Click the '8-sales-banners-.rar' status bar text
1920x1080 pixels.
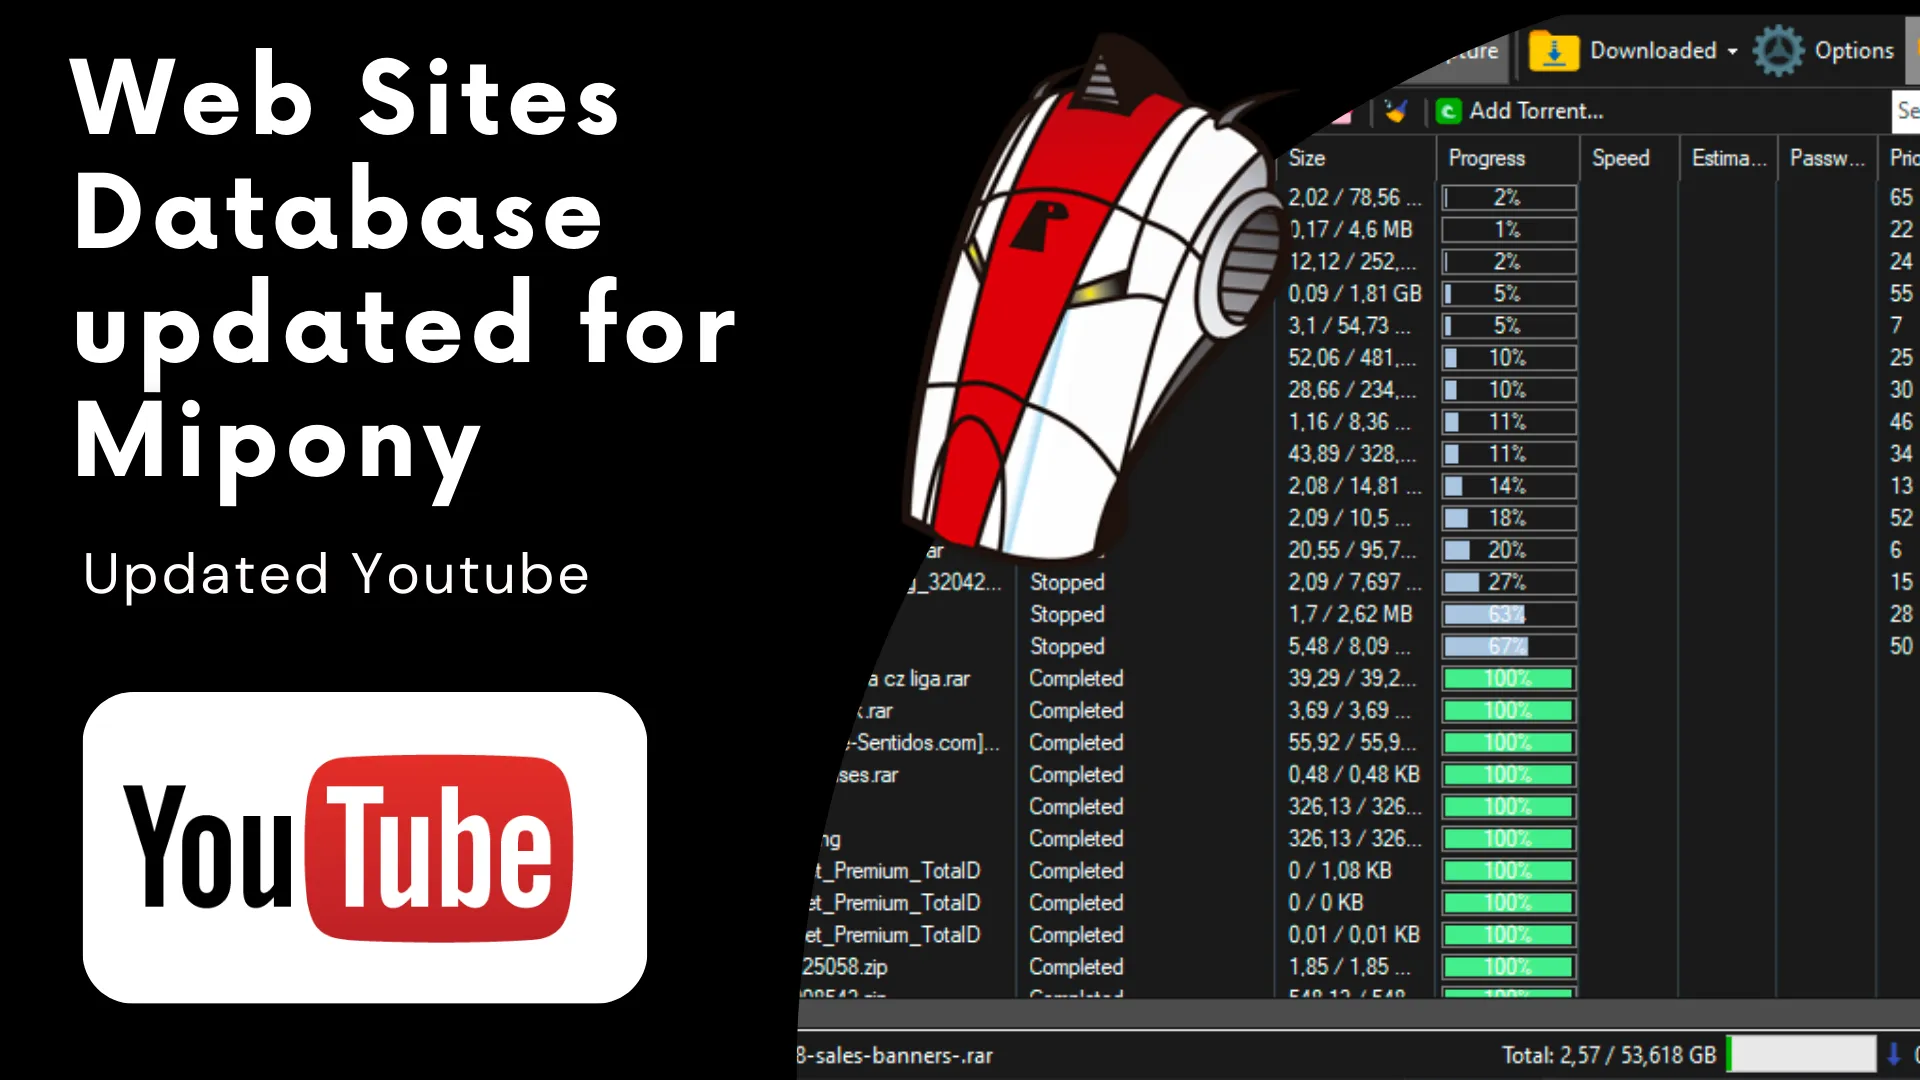[x=895, y=1055]
